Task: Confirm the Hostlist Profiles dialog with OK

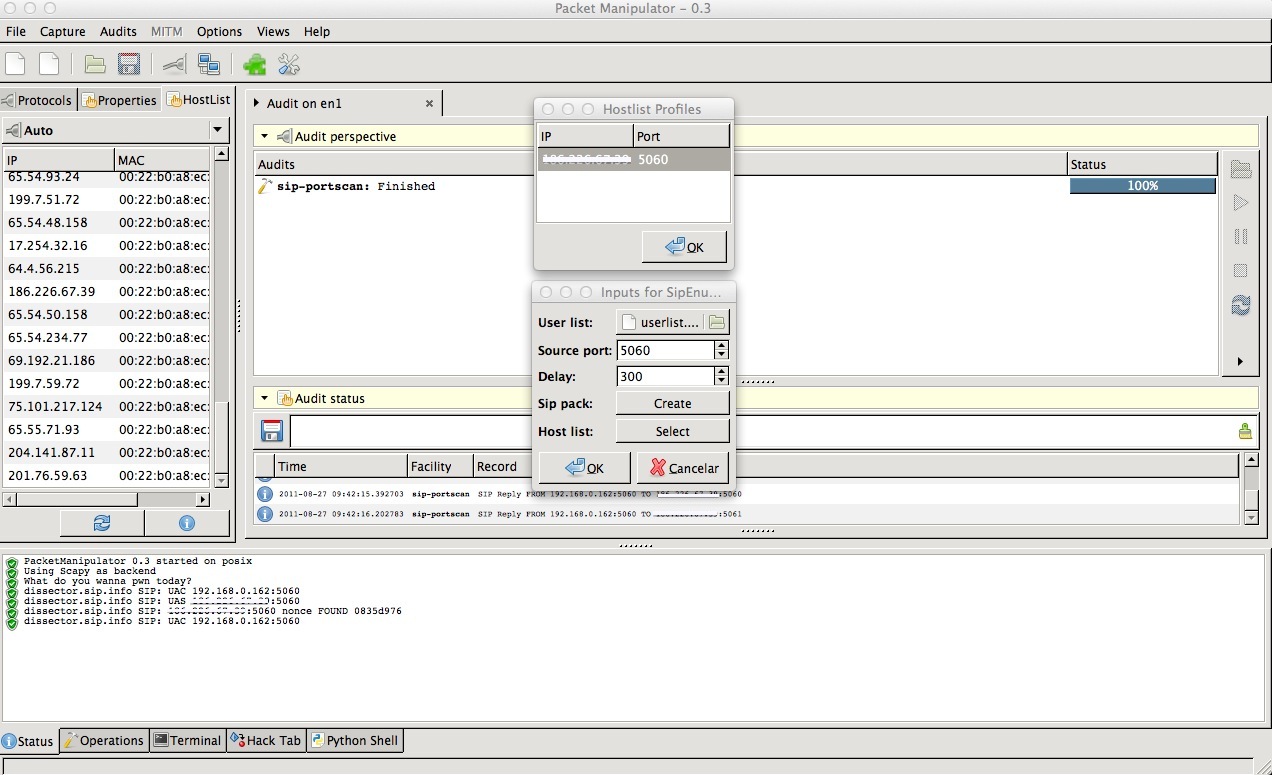Action: [x=684, y=247]
